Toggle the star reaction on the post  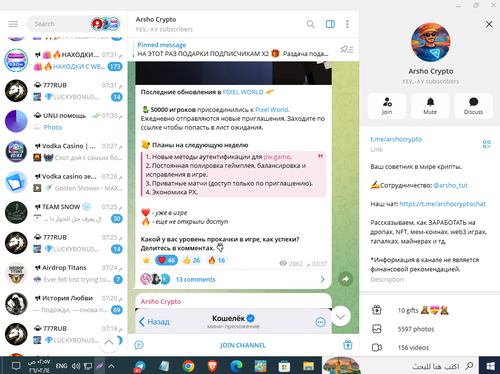coord(146,260)
